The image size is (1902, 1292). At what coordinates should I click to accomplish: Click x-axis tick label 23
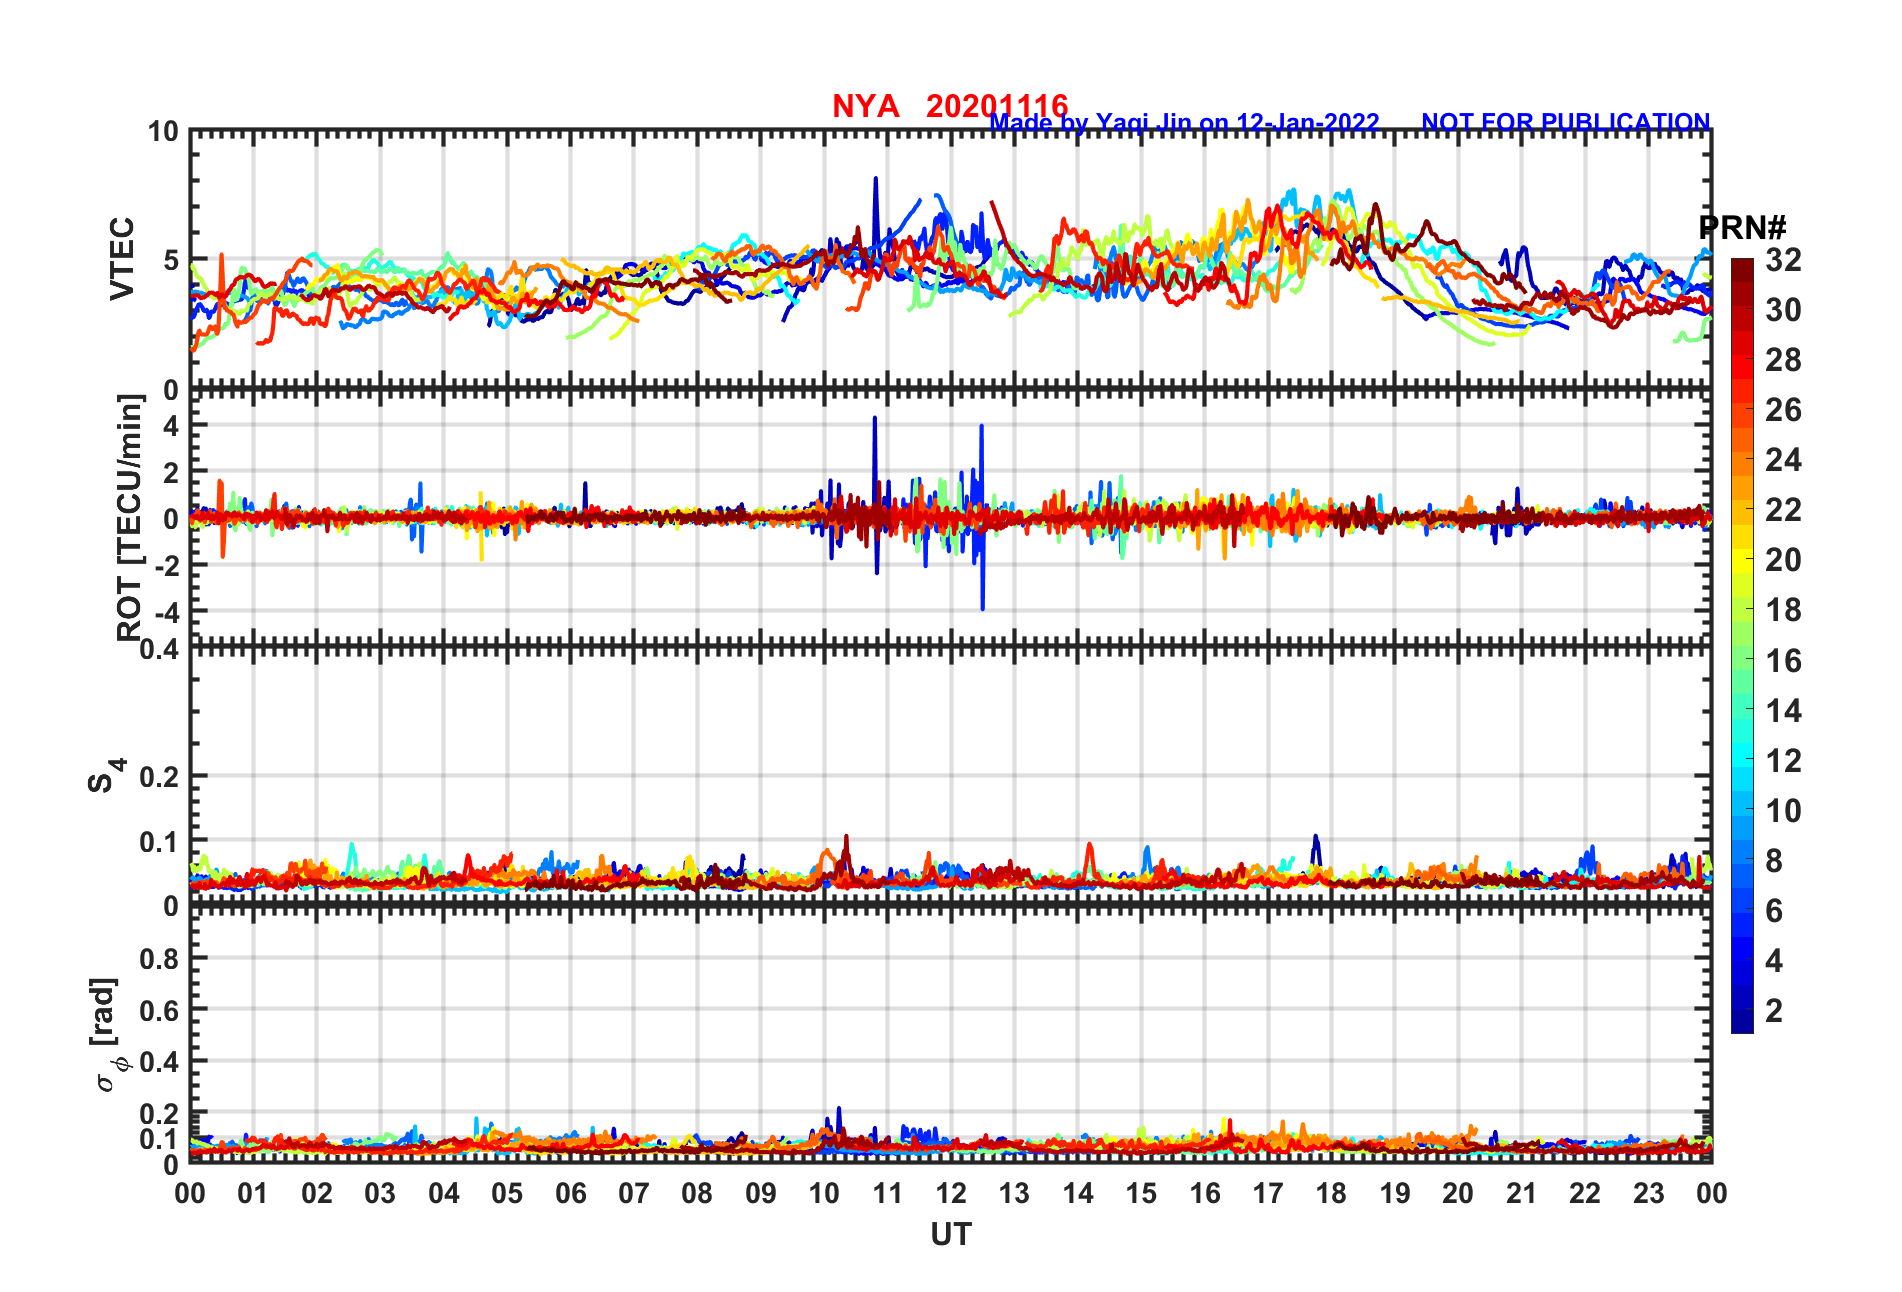(1648, 1193)
